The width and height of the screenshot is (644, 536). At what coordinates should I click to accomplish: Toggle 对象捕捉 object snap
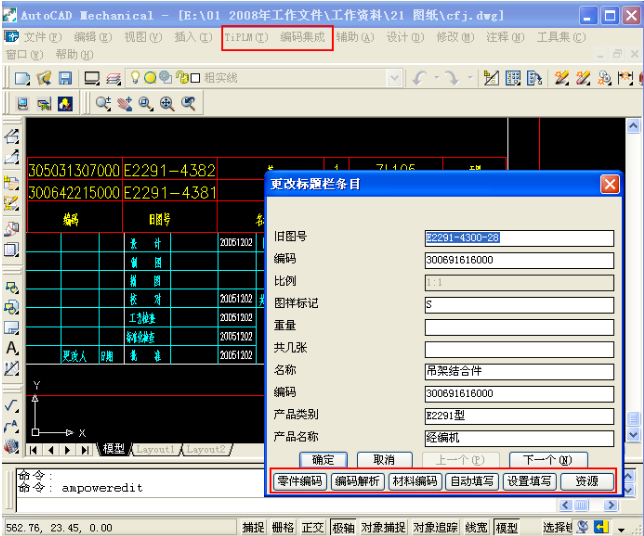pos(383,527)
